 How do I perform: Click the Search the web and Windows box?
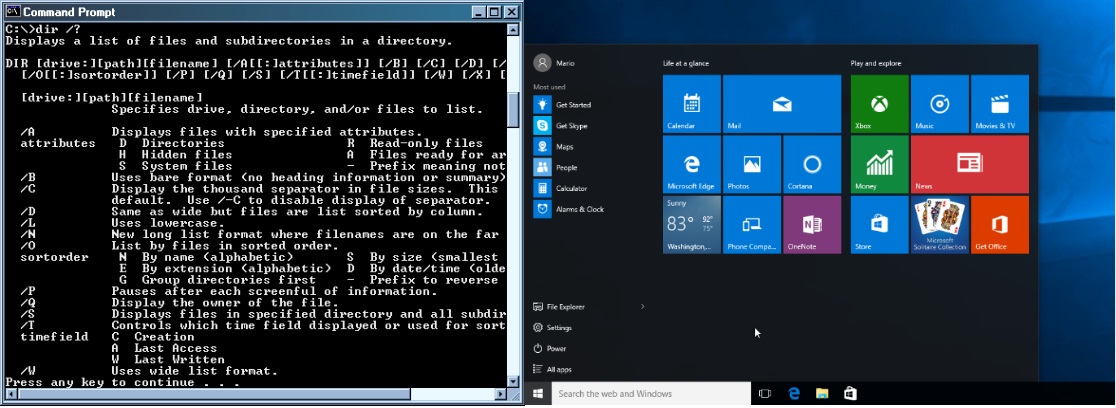coord(651,394)
